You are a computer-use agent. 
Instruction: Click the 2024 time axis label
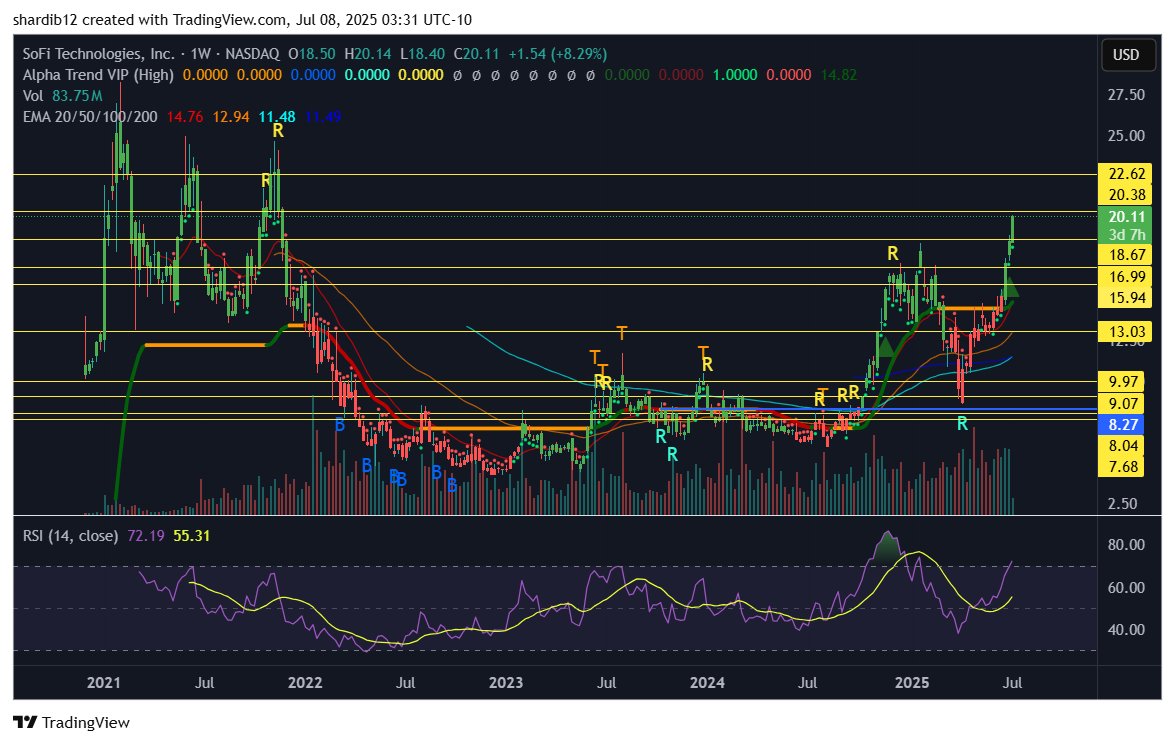pos(707,683)
